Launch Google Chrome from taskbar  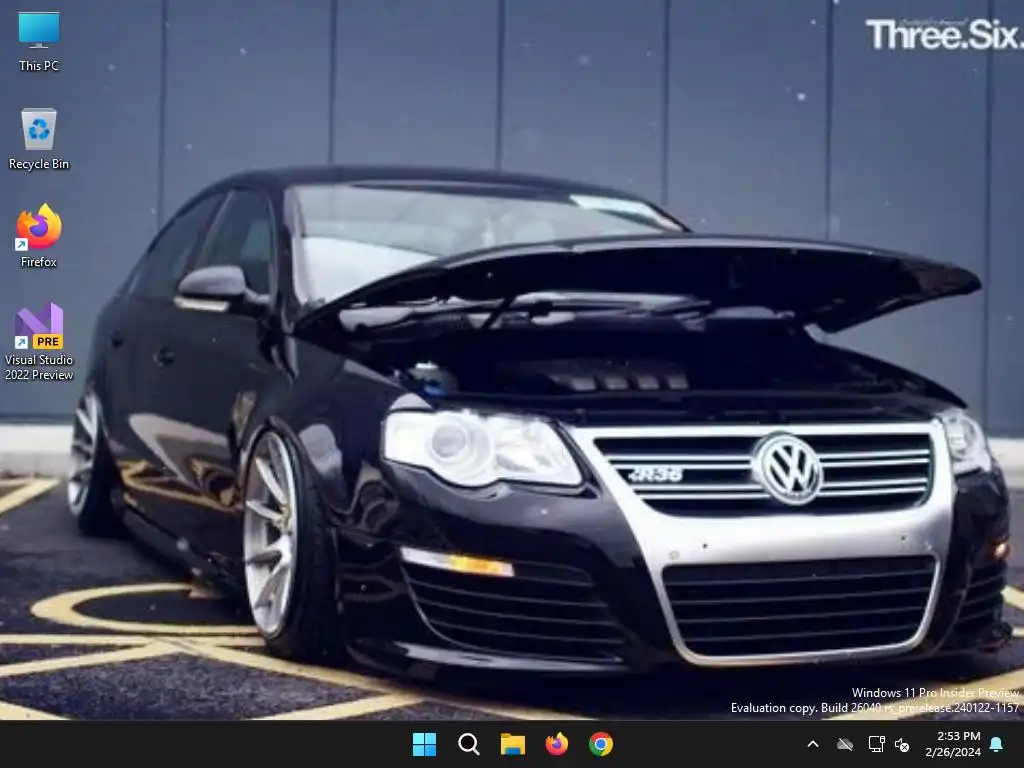tap(601, 744)
